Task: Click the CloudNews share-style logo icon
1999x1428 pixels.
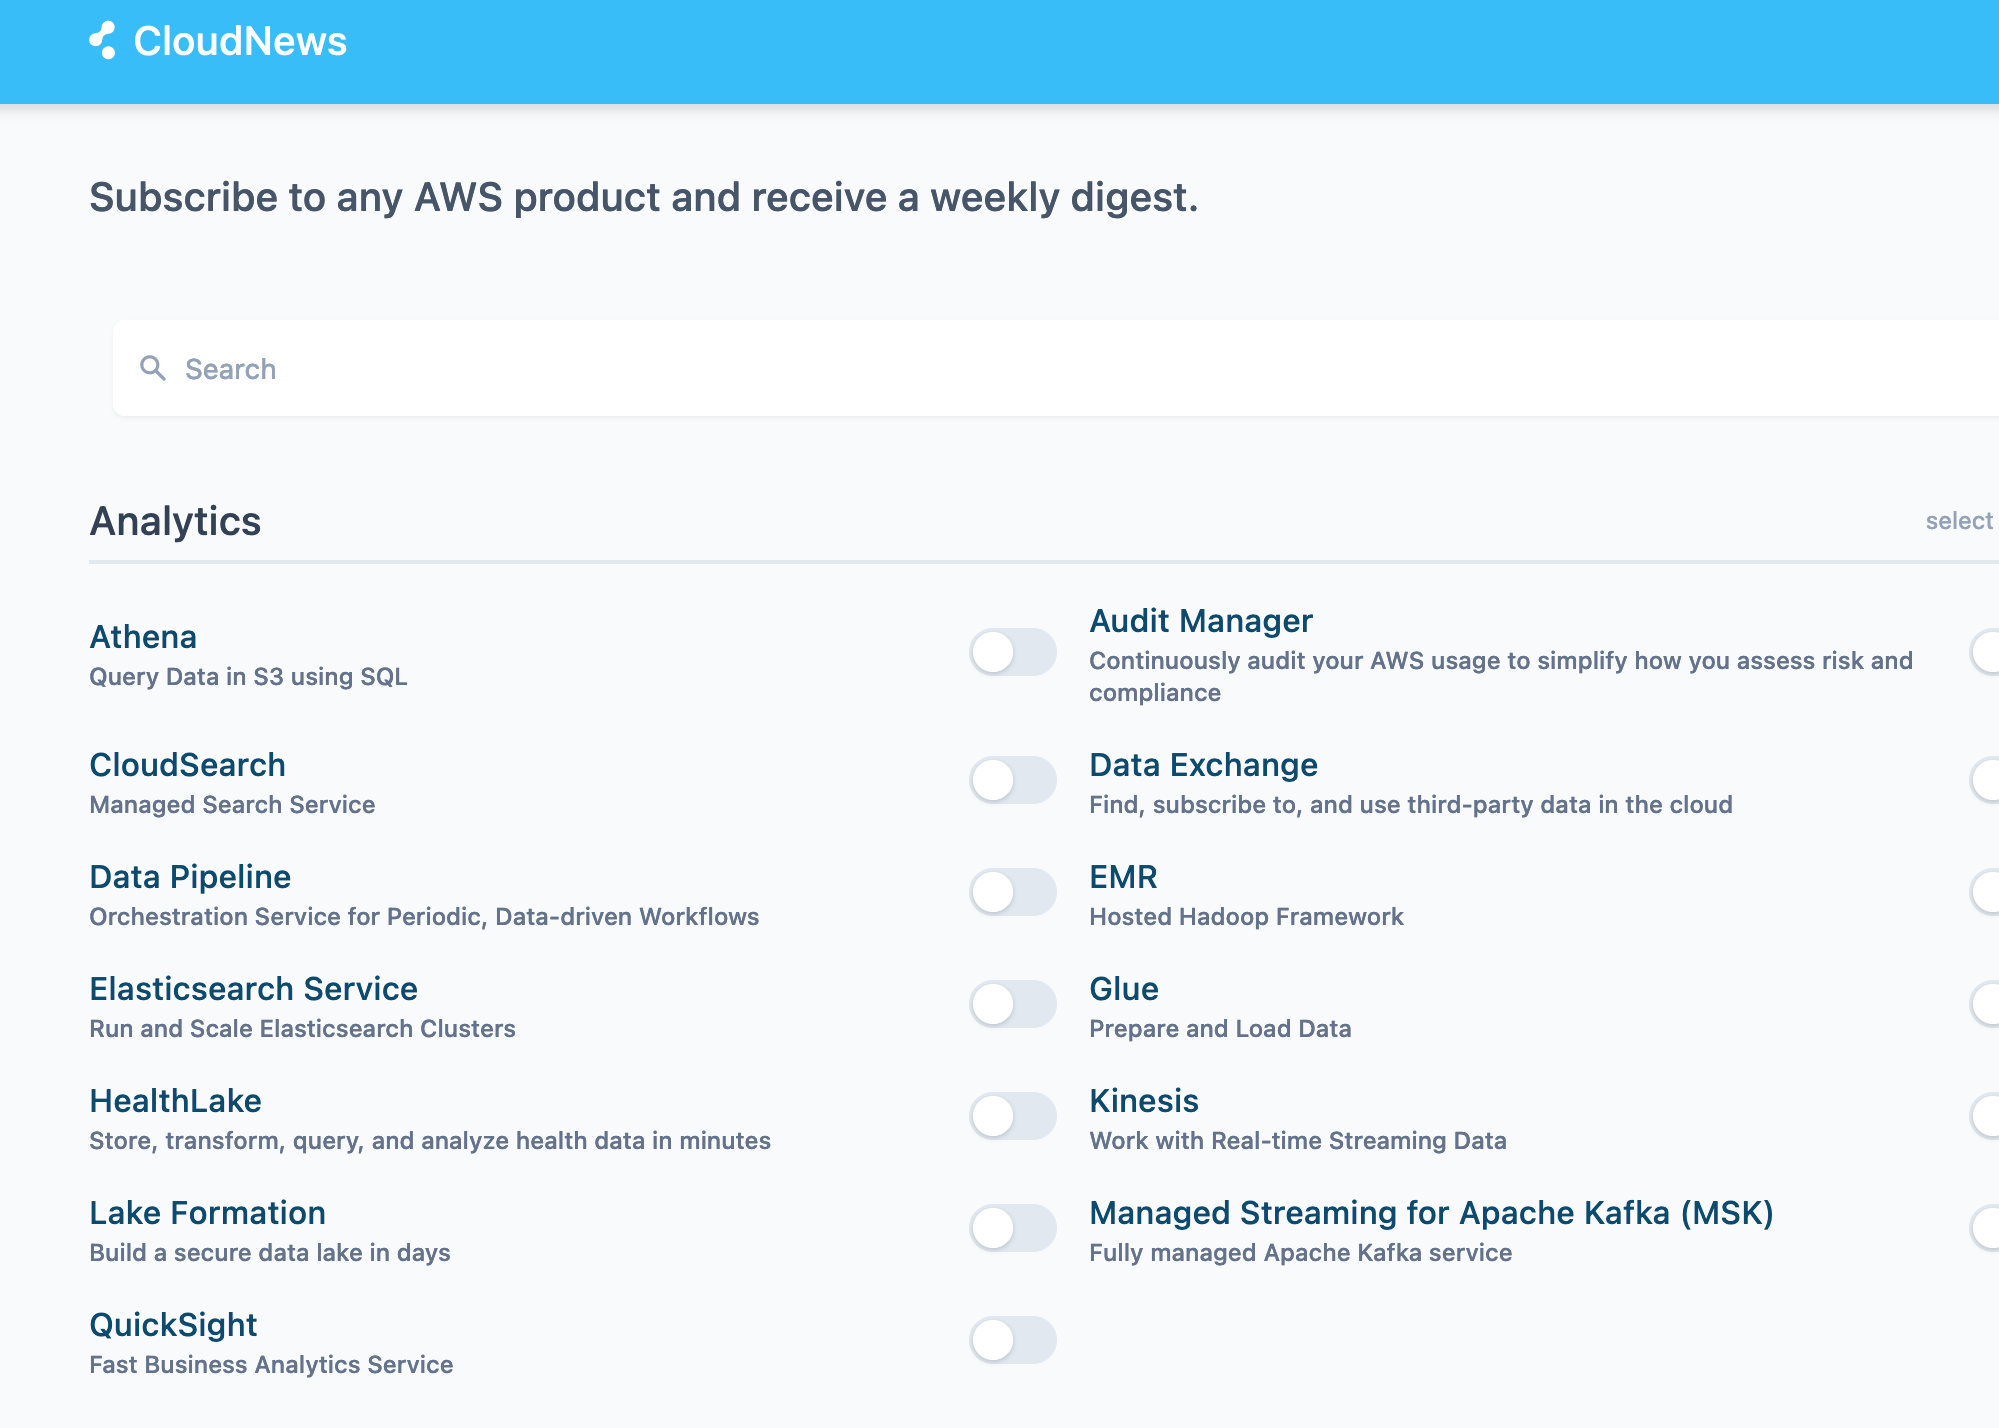Action: coord(104,41)
